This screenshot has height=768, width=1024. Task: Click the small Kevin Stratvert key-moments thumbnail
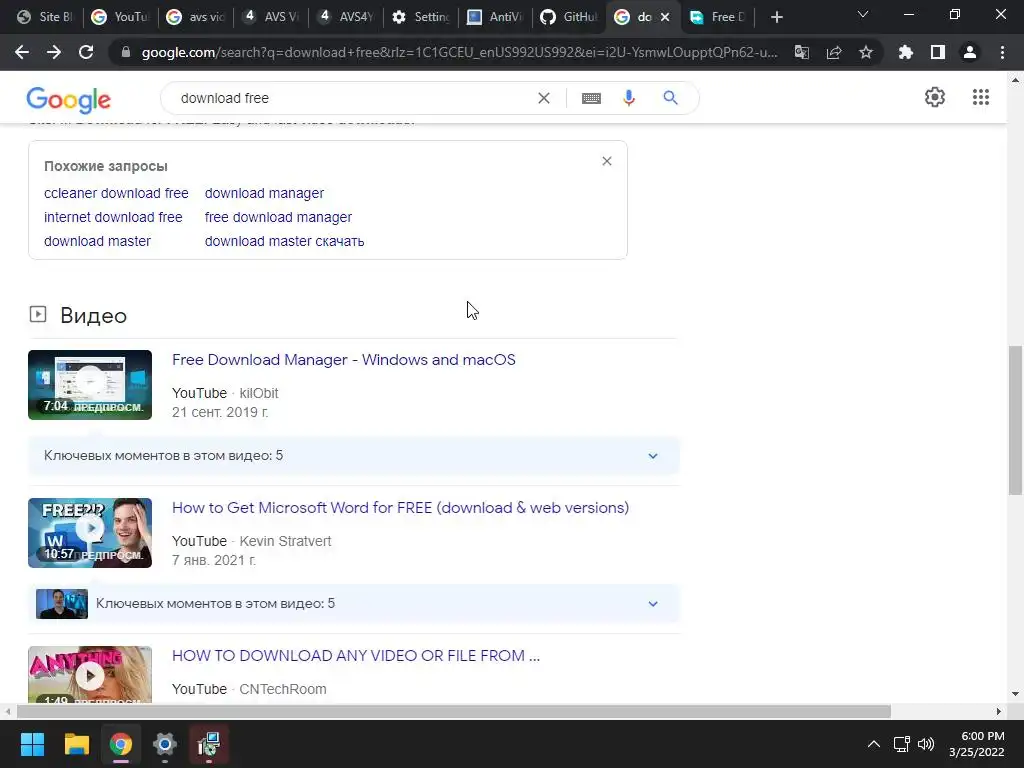pyautogui.click(x=62, y=603)
